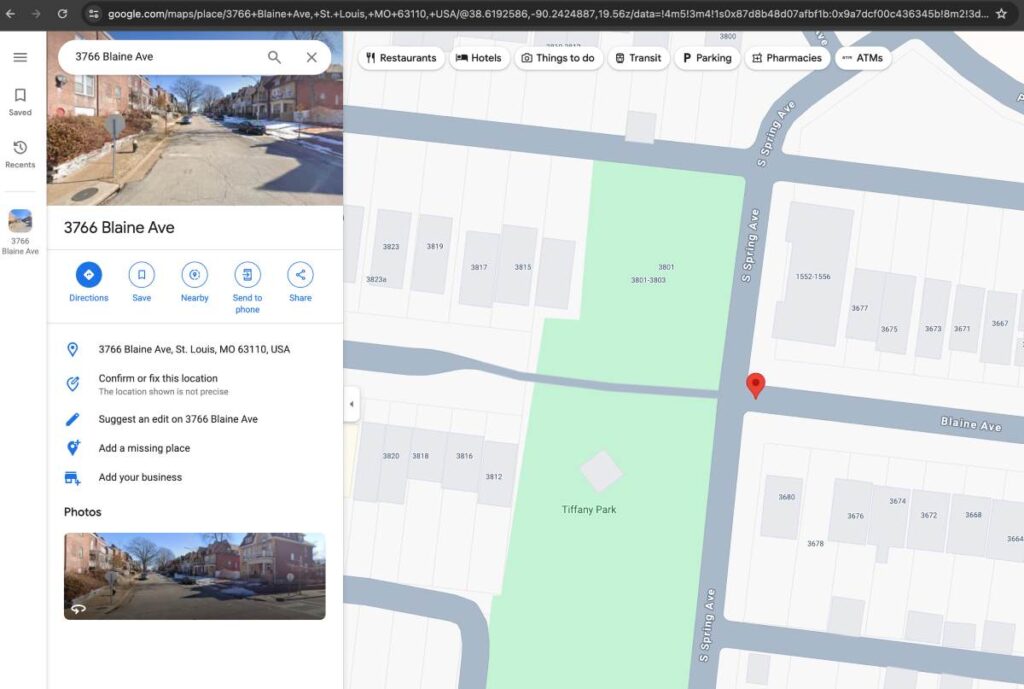The image size is (1024, 689).
Task: Filter map by Restaurants
Action: pos(401,58)
